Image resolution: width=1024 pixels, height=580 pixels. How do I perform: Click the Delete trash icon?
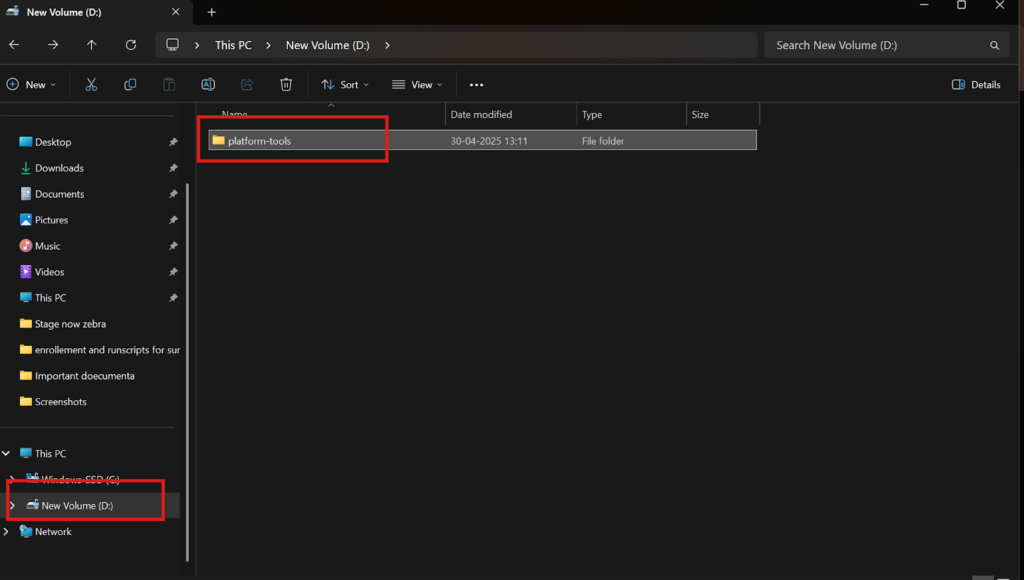pos(286,85)
